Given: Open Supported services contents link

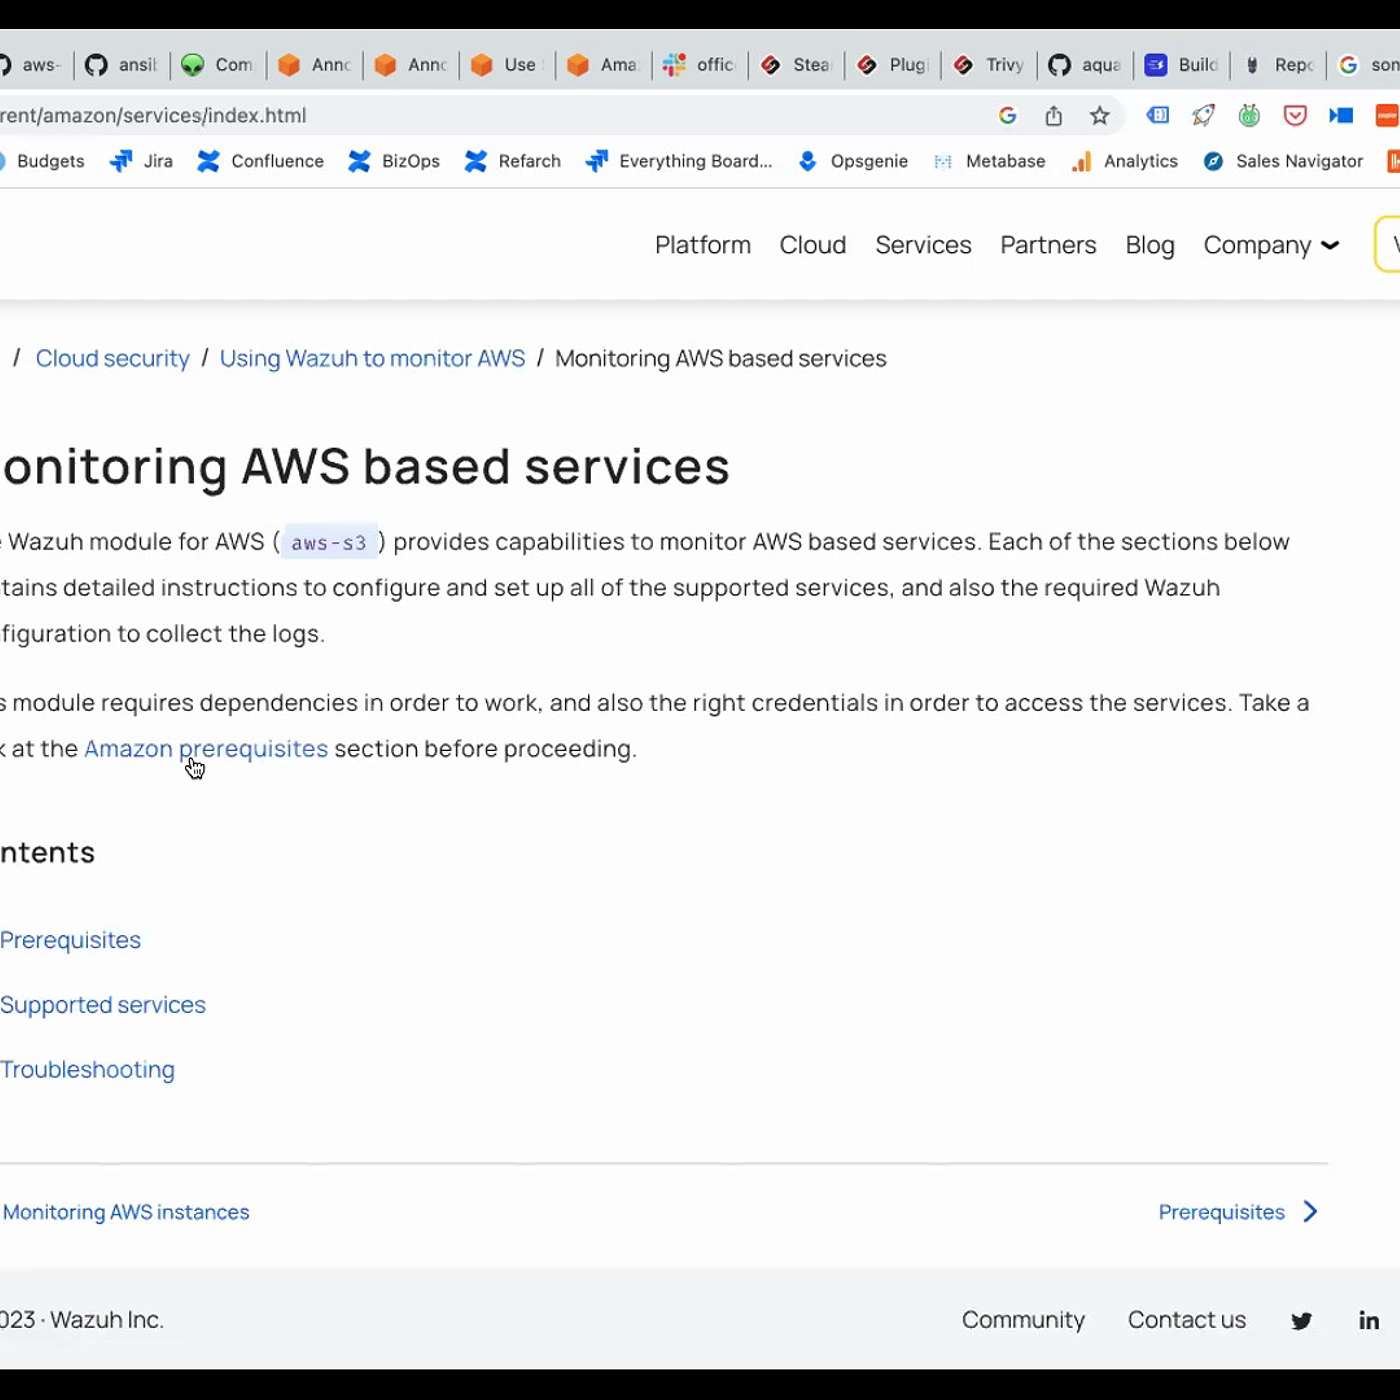Looking at the screenshot, I should [103, 1005].
